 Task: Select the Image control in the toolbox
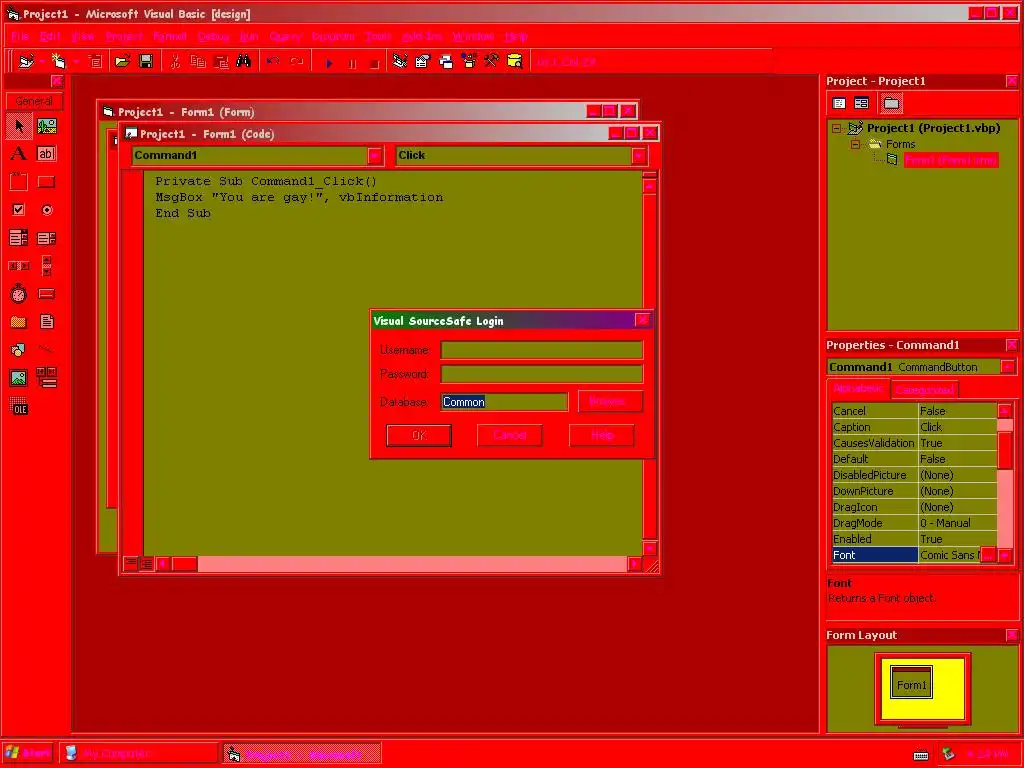point(19,377)
